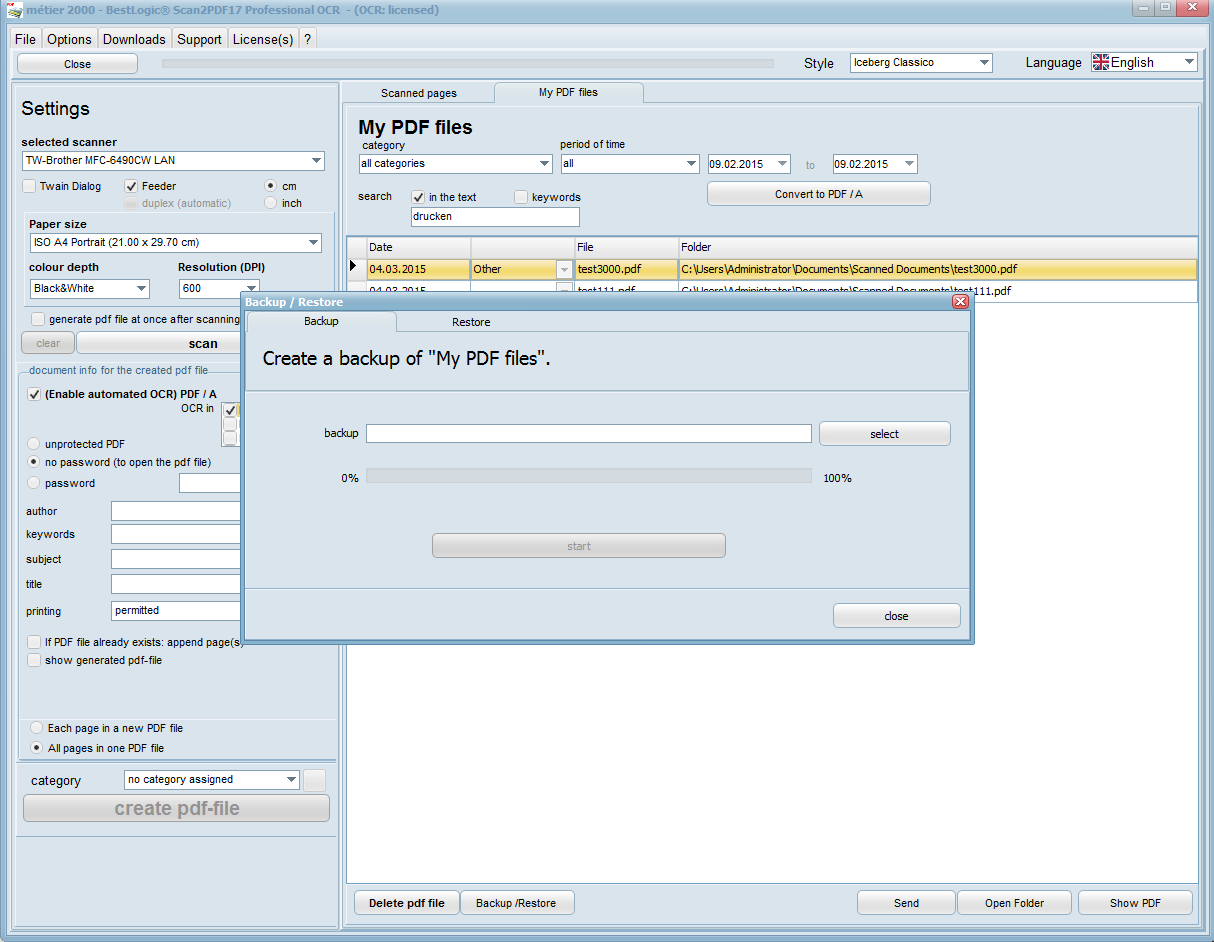Tick the keywords search checkbox
The height and width of the screenshot is (942, 1214).
tap(521, 197)
